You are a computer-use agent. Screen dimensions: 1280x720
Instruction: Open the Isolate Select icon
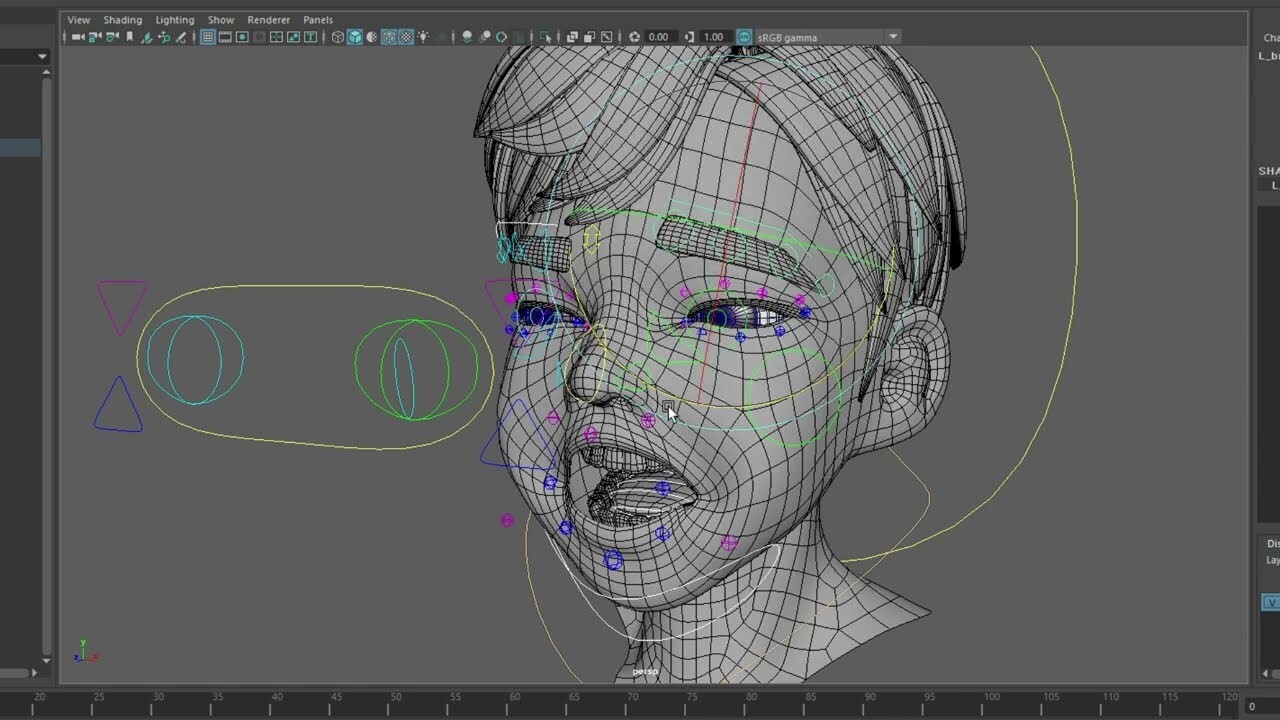pos(546,37)
